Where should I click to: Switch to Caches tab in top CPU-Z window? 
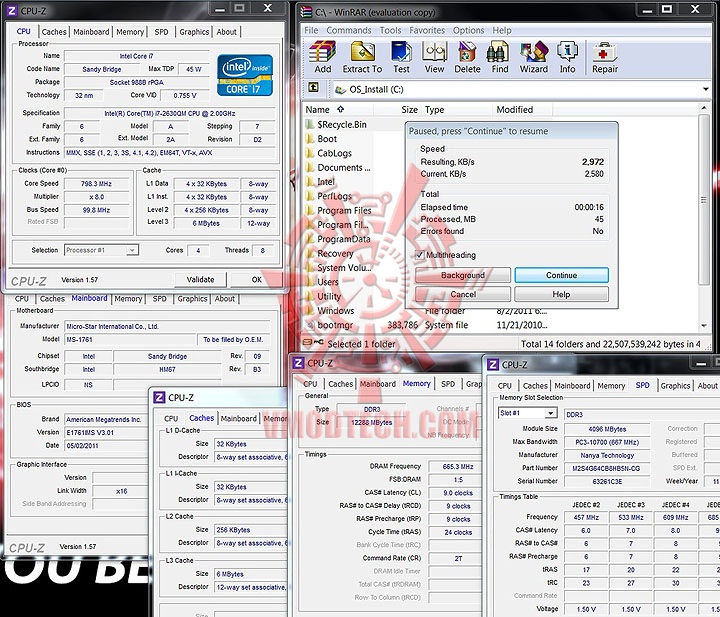coord(54,32)
